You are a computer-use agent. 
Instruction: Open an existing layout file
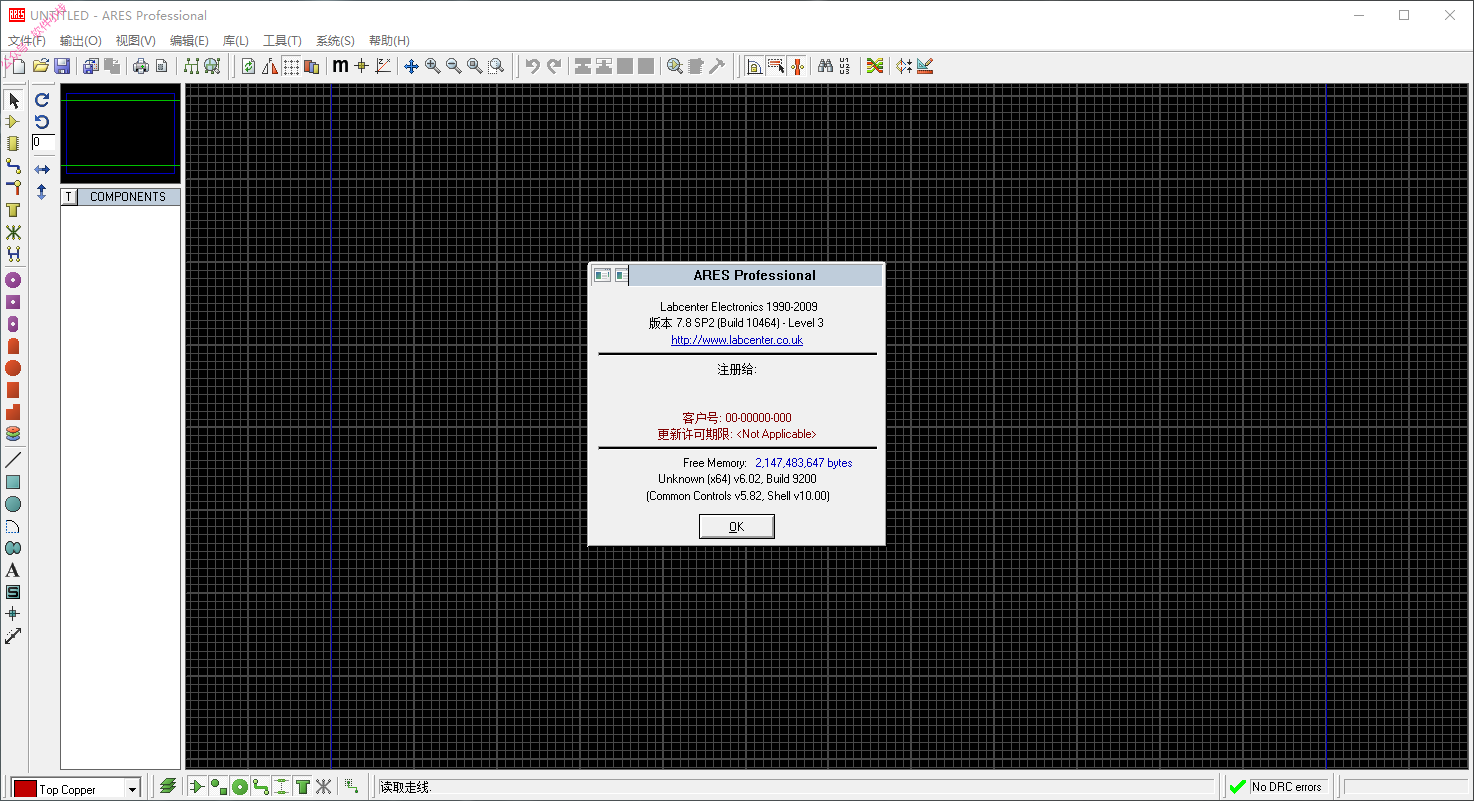click(41, 66)
